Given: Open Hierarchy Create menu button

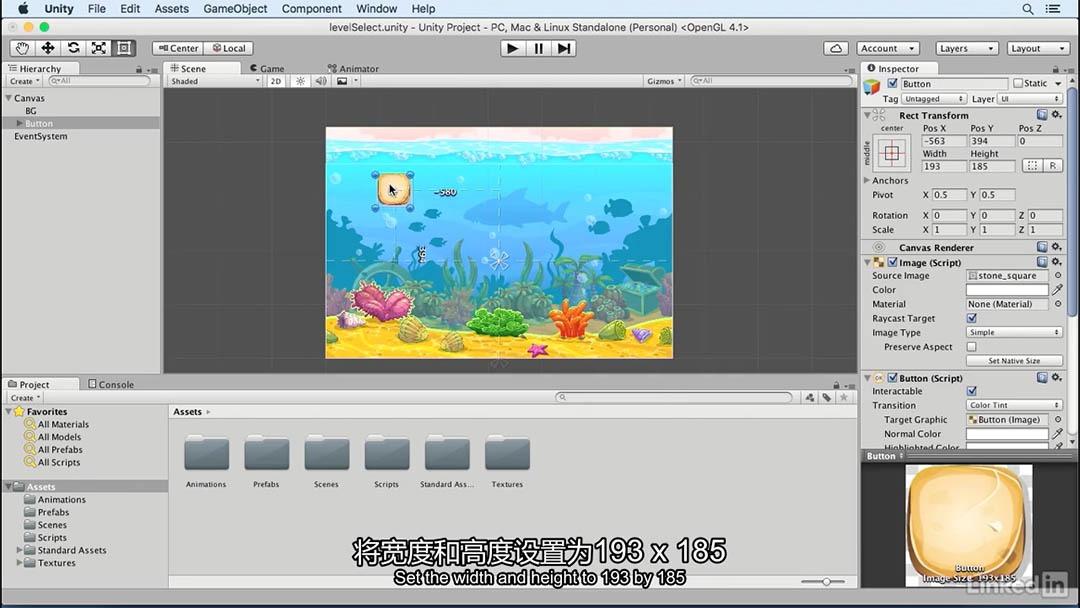Looking at the screenshot, I should tap(25, 81).
